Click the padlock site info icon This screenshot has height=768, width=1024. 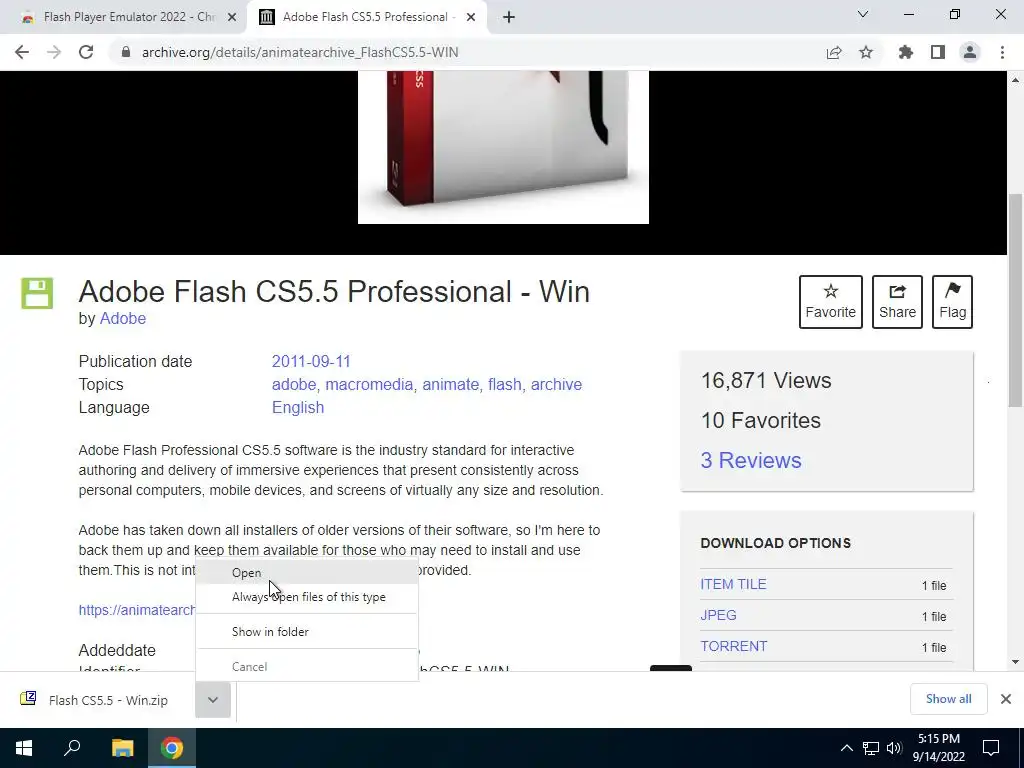126,52
